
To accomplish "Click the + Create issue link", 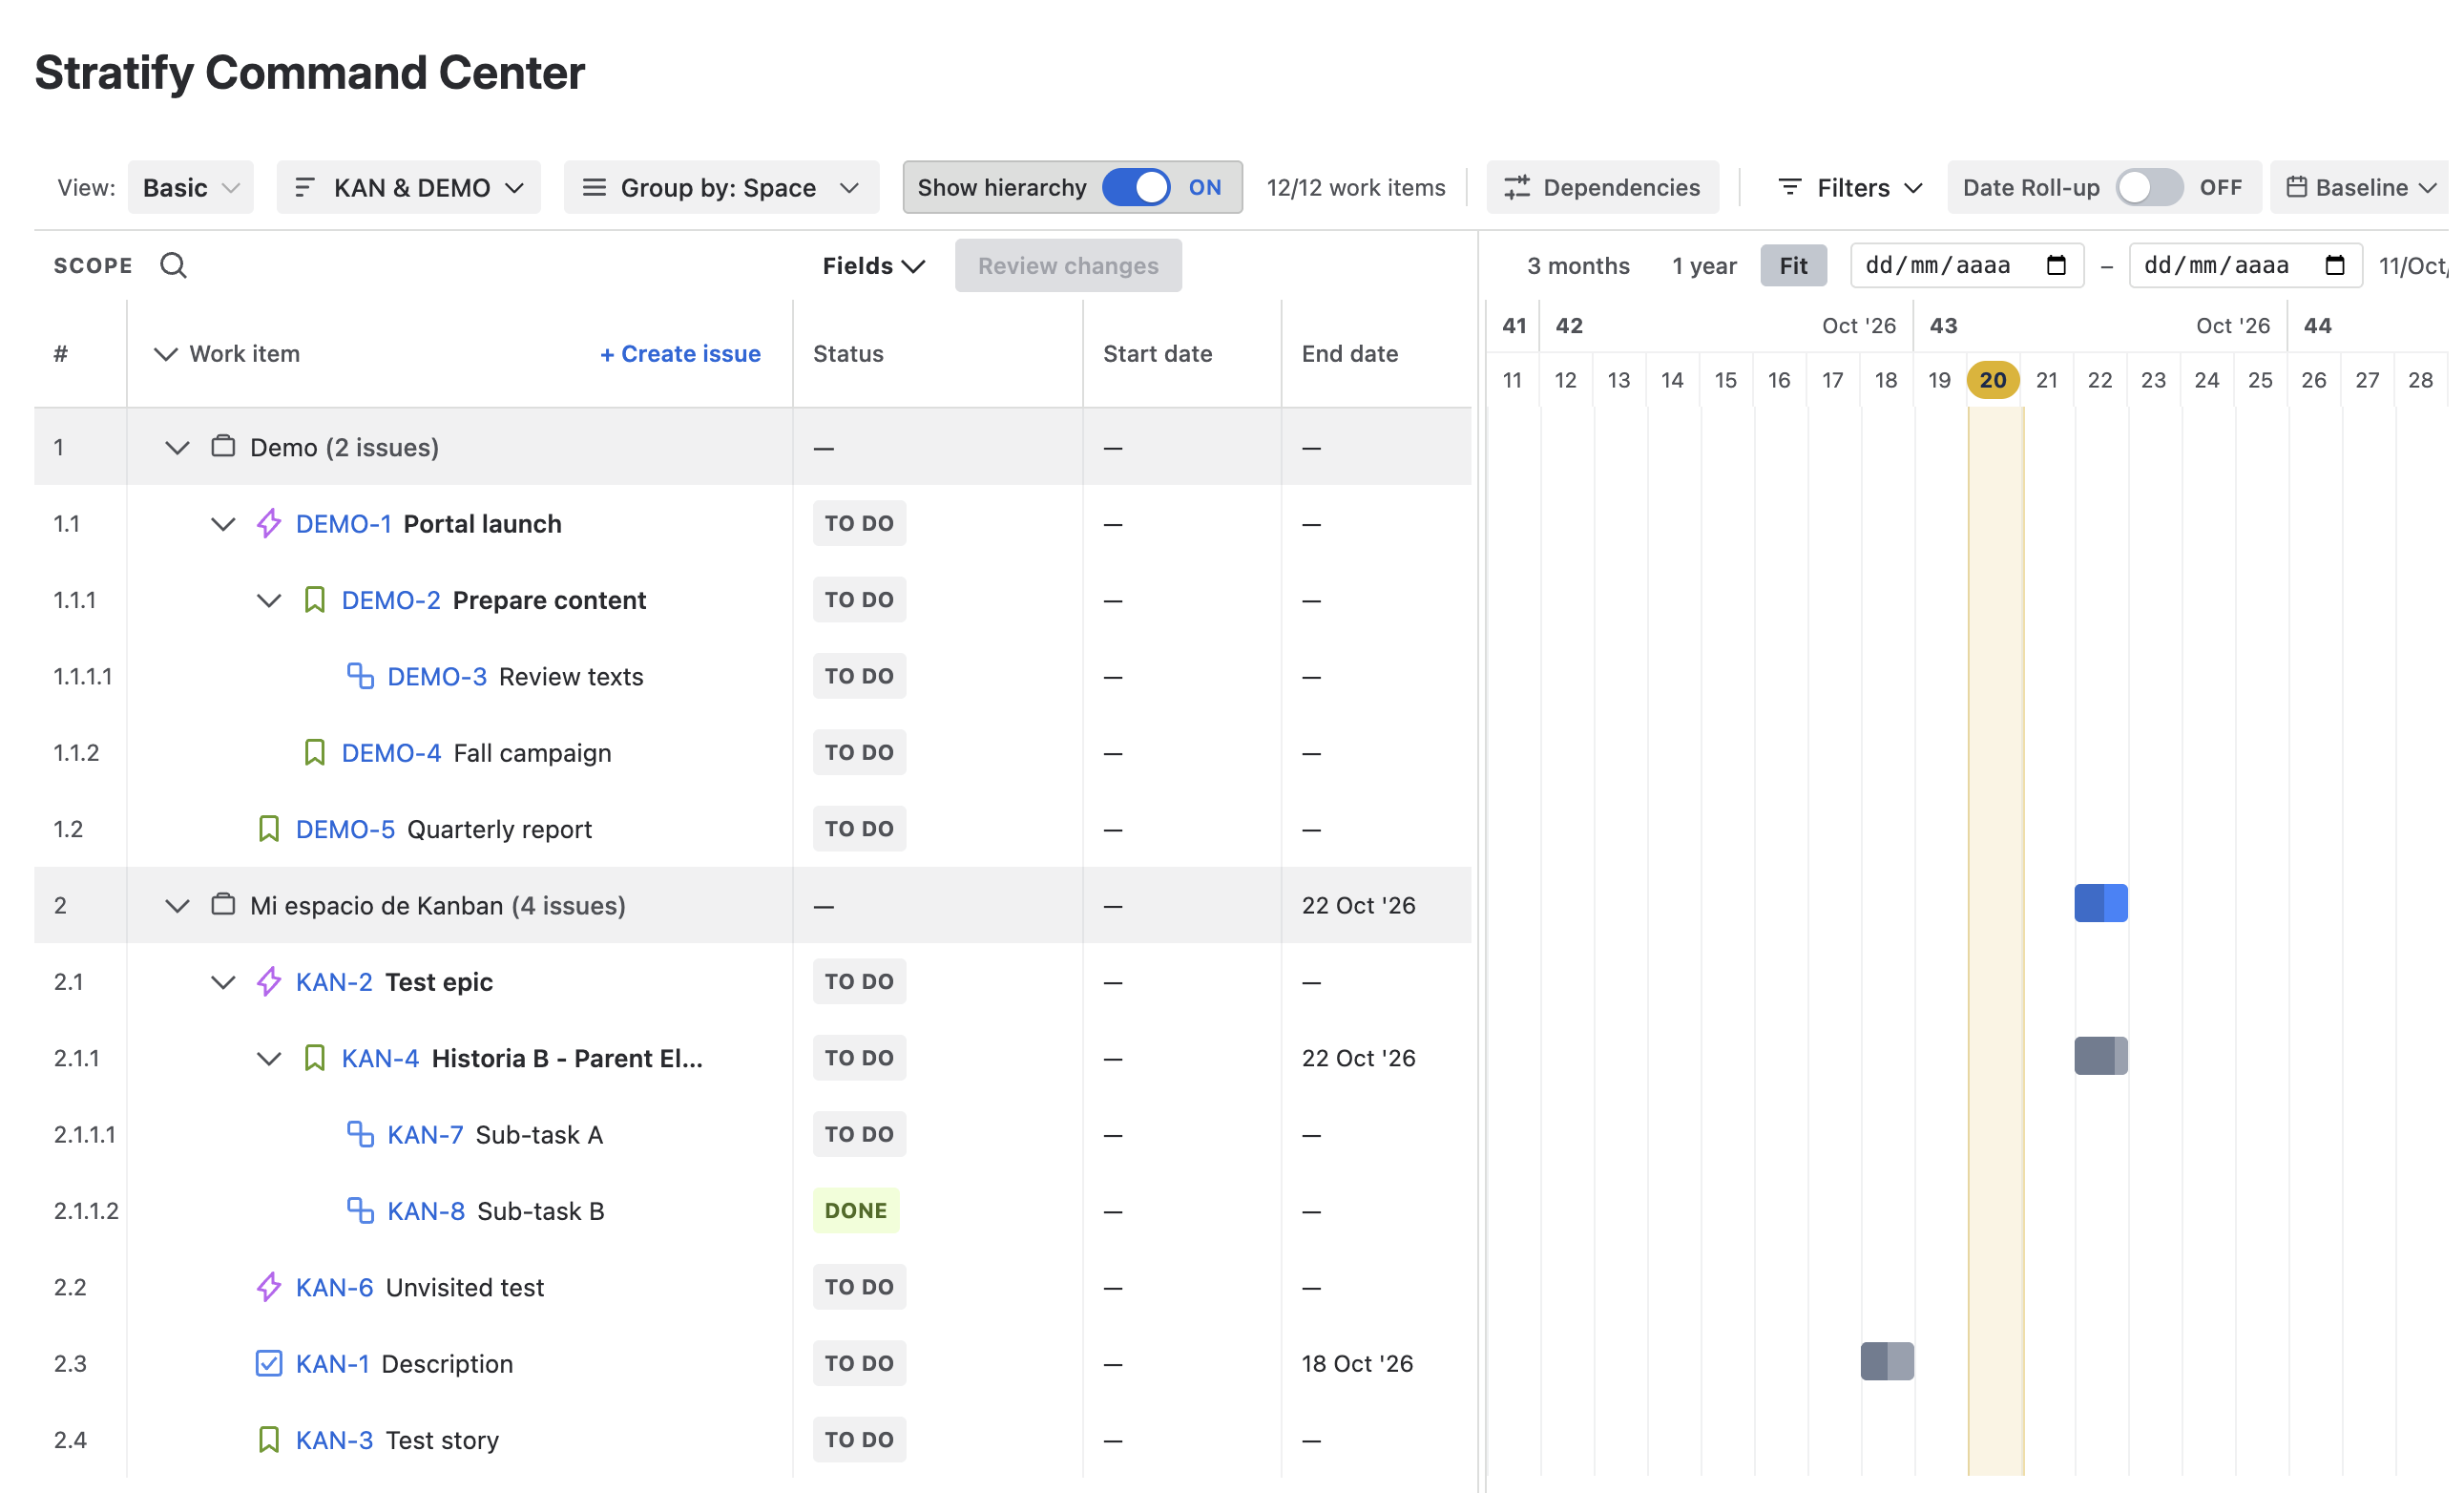I will (680, 353).
